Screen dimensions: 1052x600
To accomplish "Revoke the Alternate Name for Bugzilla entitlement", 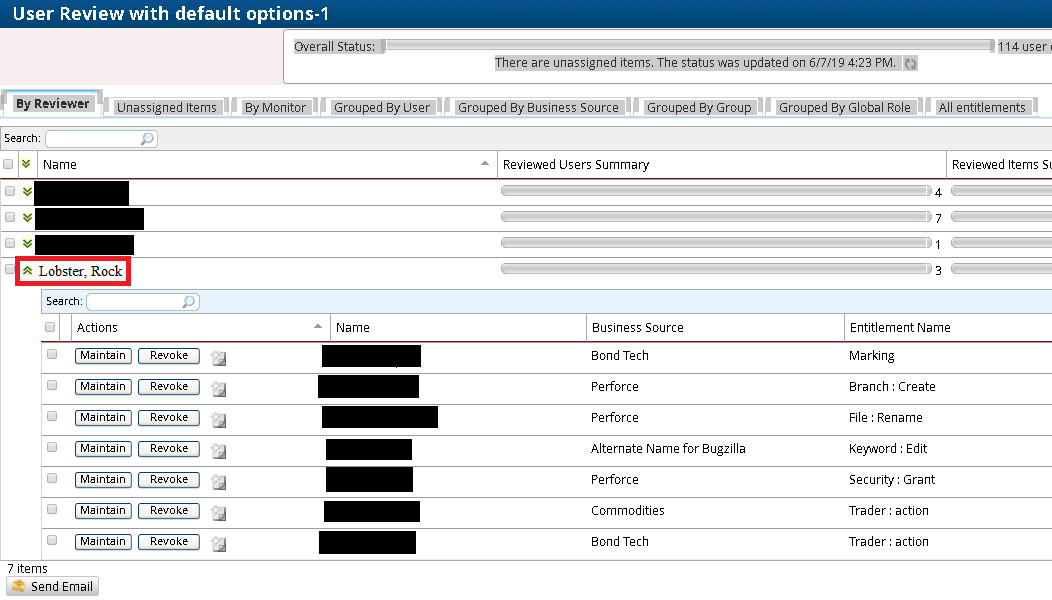I will [169, 448].
